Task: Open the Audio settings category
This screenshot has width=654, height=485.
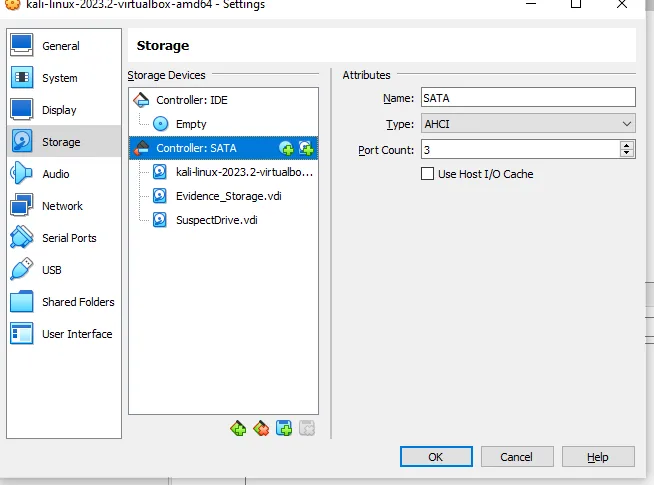Action: click(55, 174)
